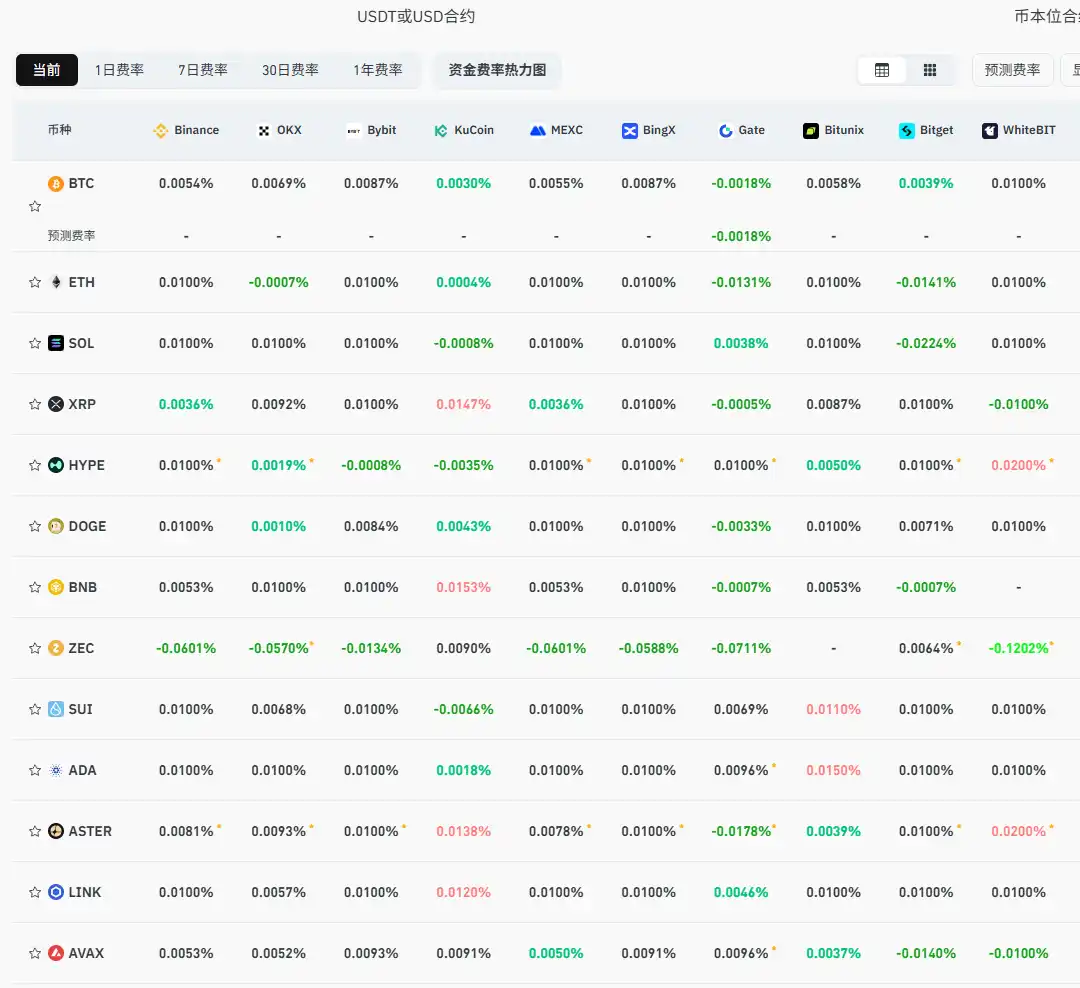Select the 1年费率 filter
1080x988 pixels.
376,70
